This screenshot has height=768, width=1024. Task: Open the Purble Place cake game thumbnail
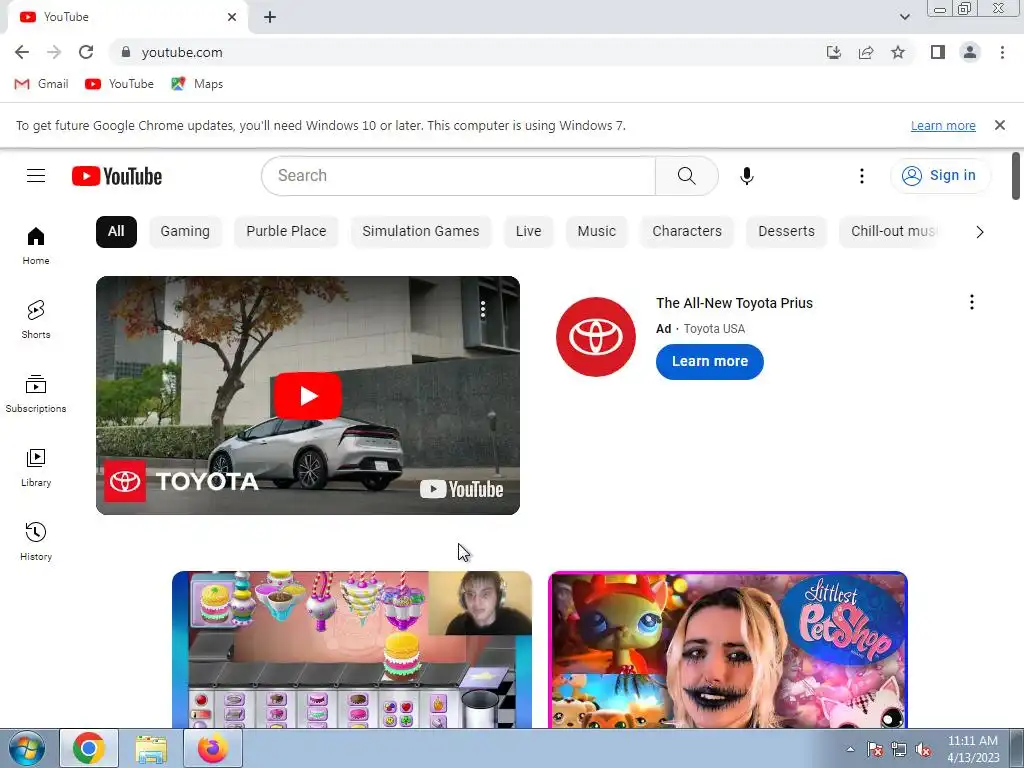click(x=352, y=650)
